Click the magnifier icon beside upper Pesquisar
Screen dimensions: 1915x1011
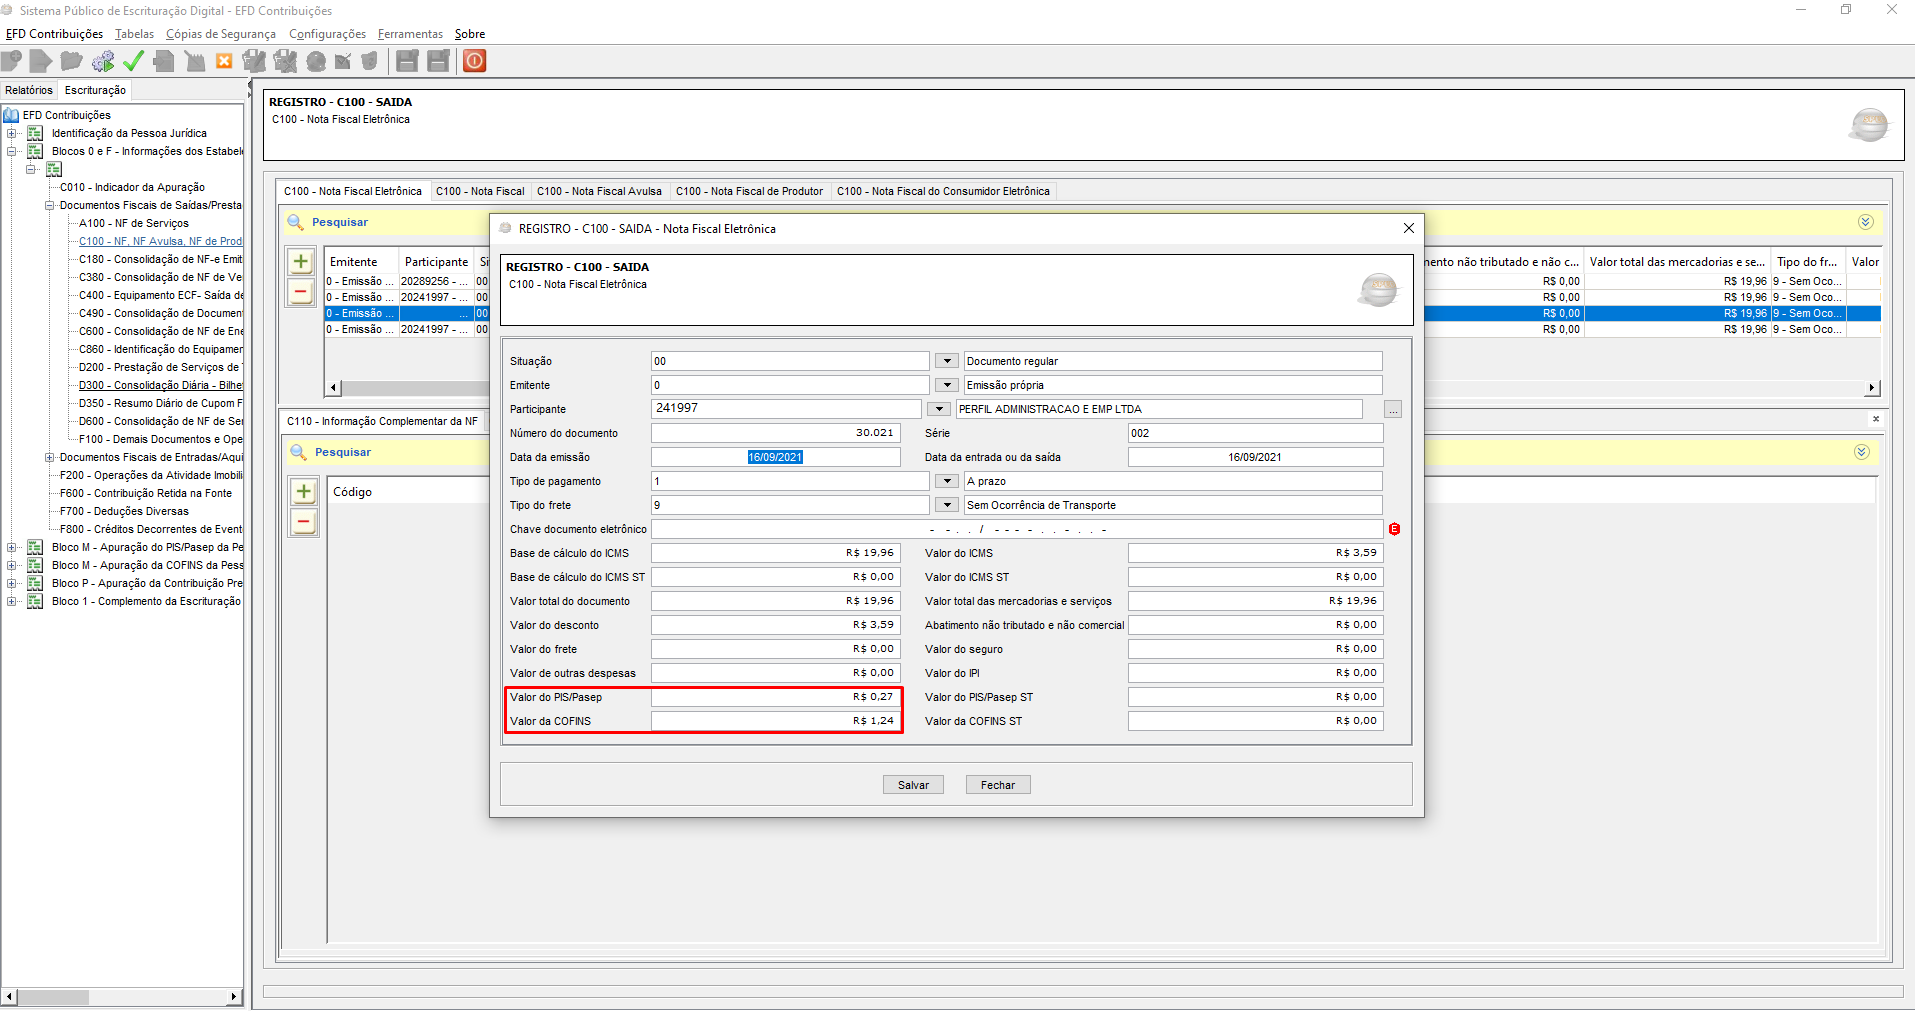point(295,222)
